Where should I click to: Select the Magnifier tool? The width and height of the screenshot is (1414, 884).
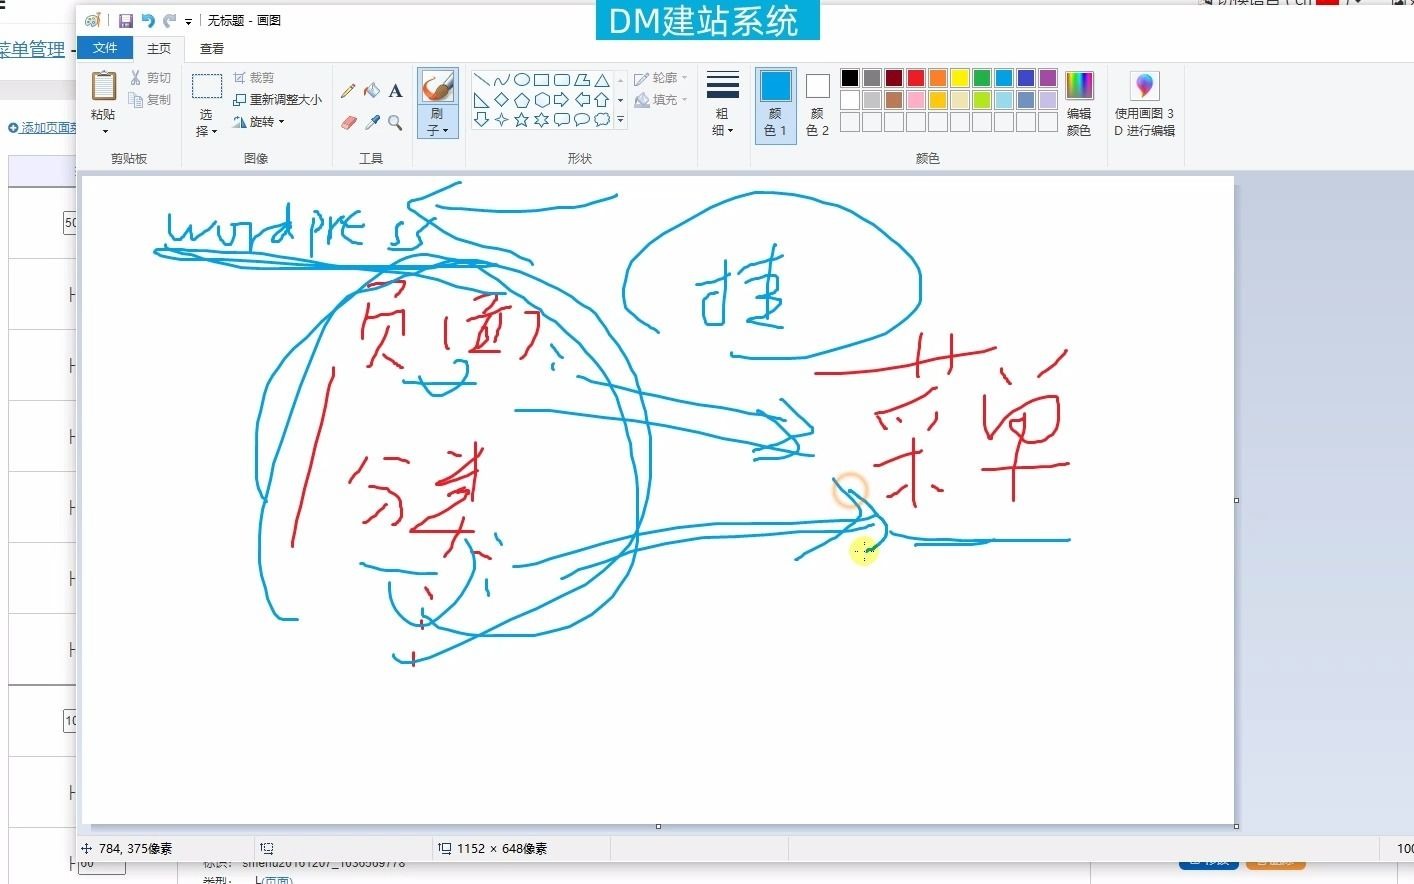click(396, 122)
